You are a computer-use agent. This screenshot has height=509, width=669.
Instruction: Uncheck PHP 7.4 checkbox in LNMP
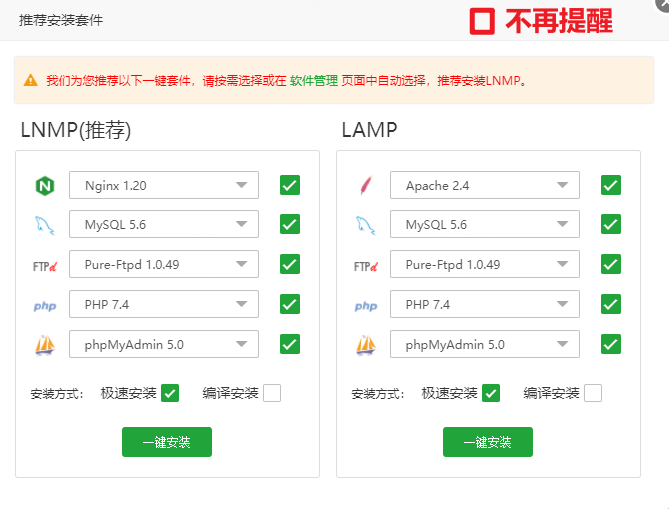290,304
